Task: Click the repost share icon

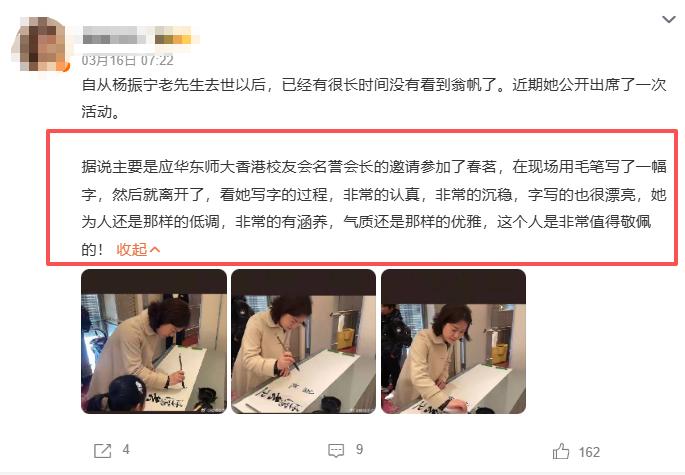Action: [x=103, y=451]
